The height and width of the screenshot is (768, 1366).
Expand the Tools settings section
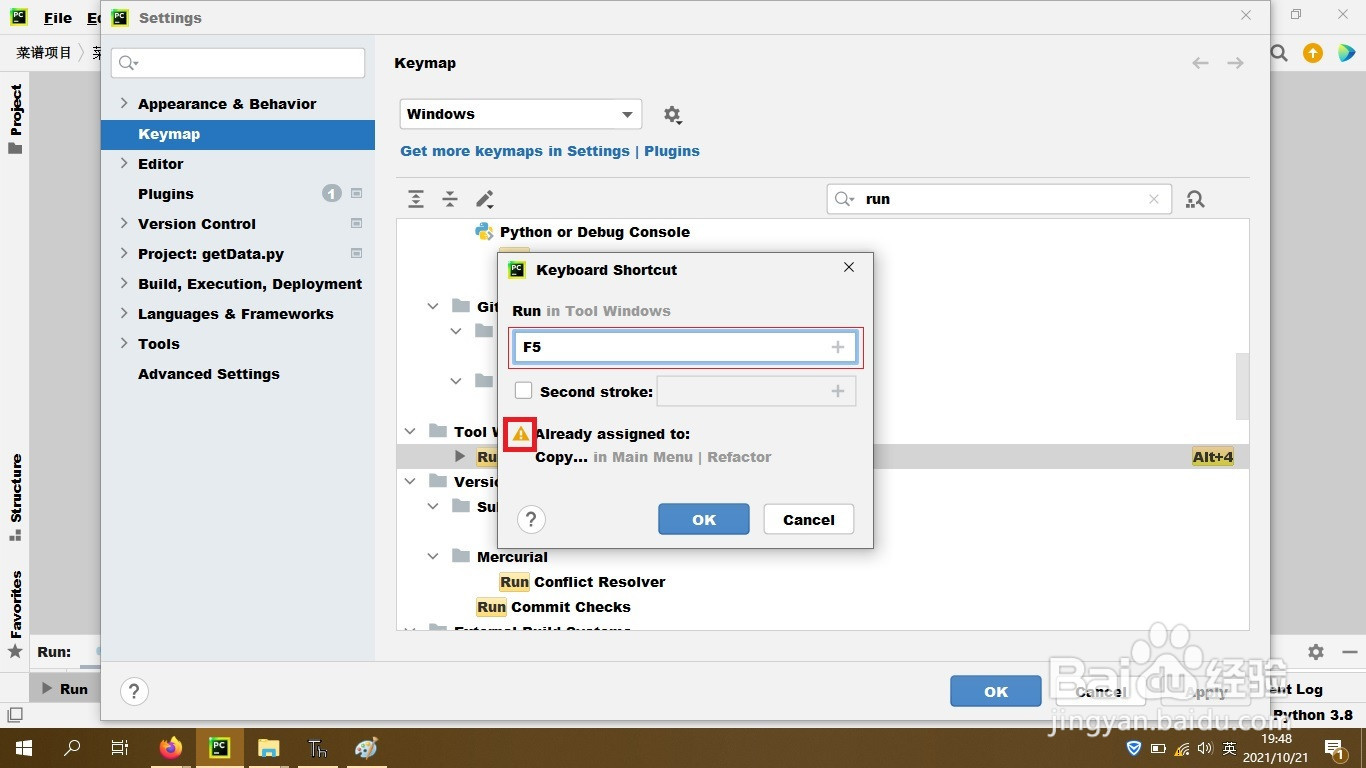click(124, 343)
